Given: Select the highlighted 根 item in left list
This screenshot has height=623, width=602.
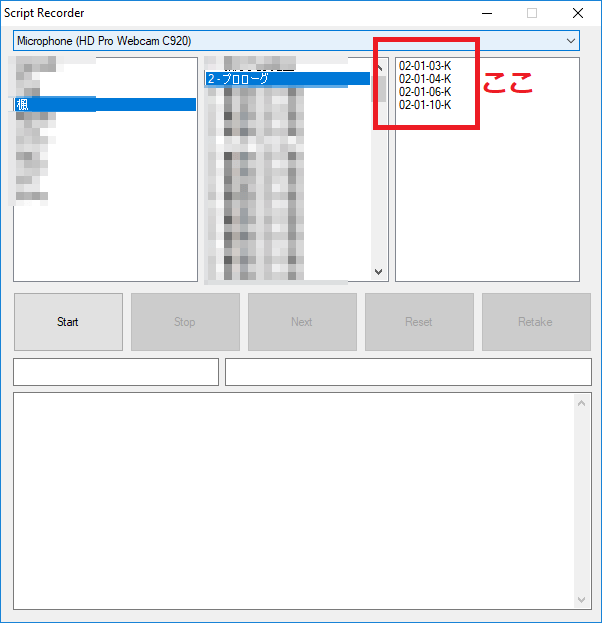Looking at the screenshot, I should point(105,104).
